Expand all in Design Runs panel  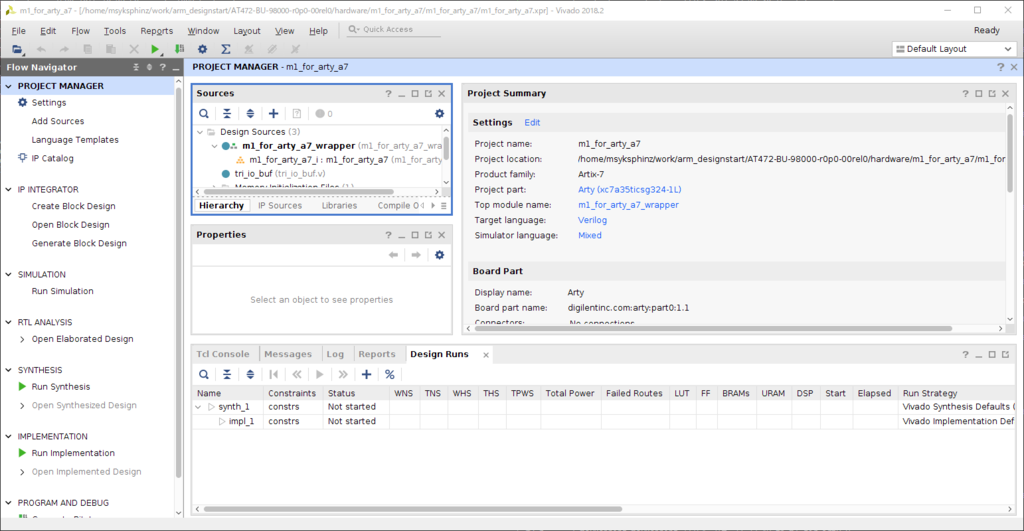pyautogui.click(x=250, y=374)
